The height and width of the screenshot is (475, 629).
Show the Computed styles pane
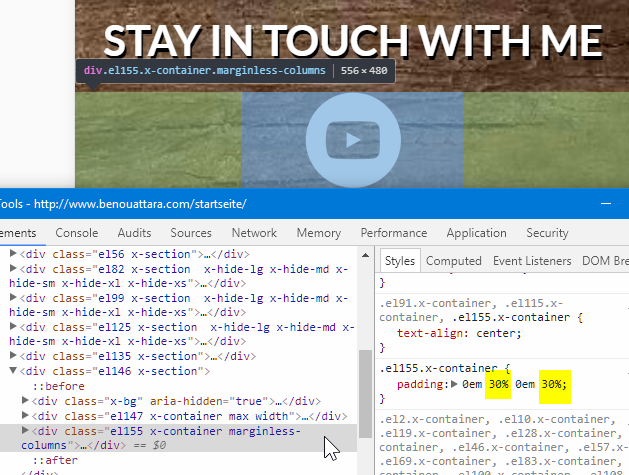pos(453,261)
